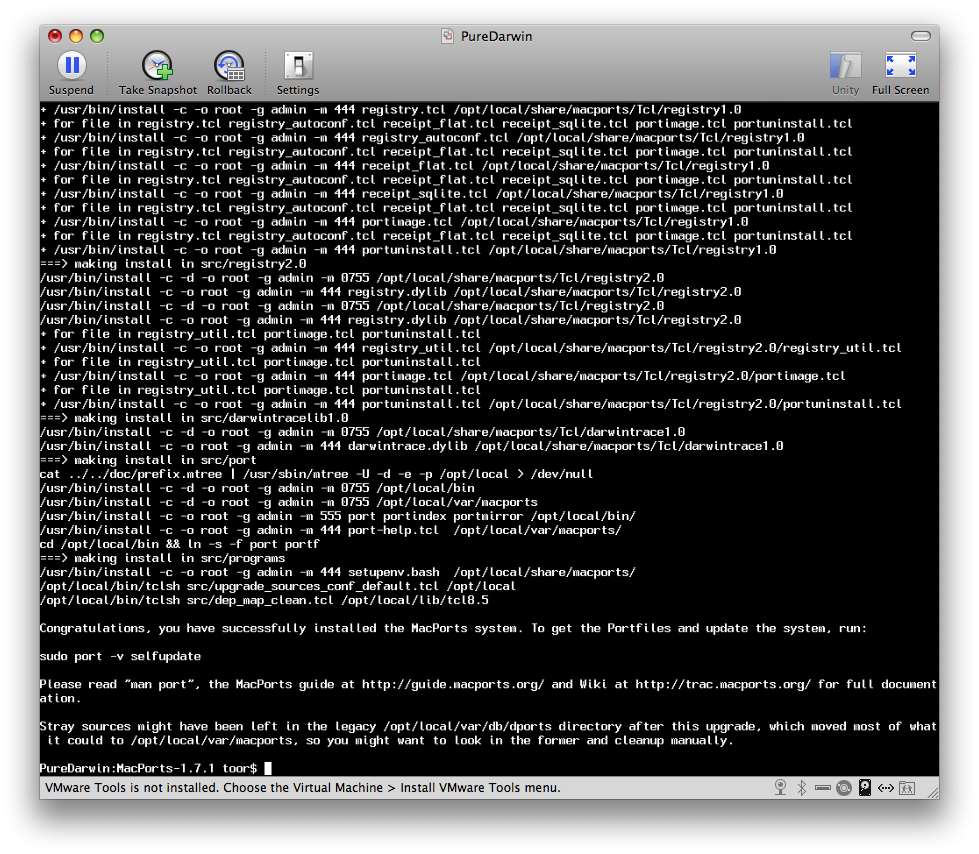Image resolution: width=979 pixels, height=854 pixels.
Task: Click the darwintrace.dylib install line
Action: 411,446
